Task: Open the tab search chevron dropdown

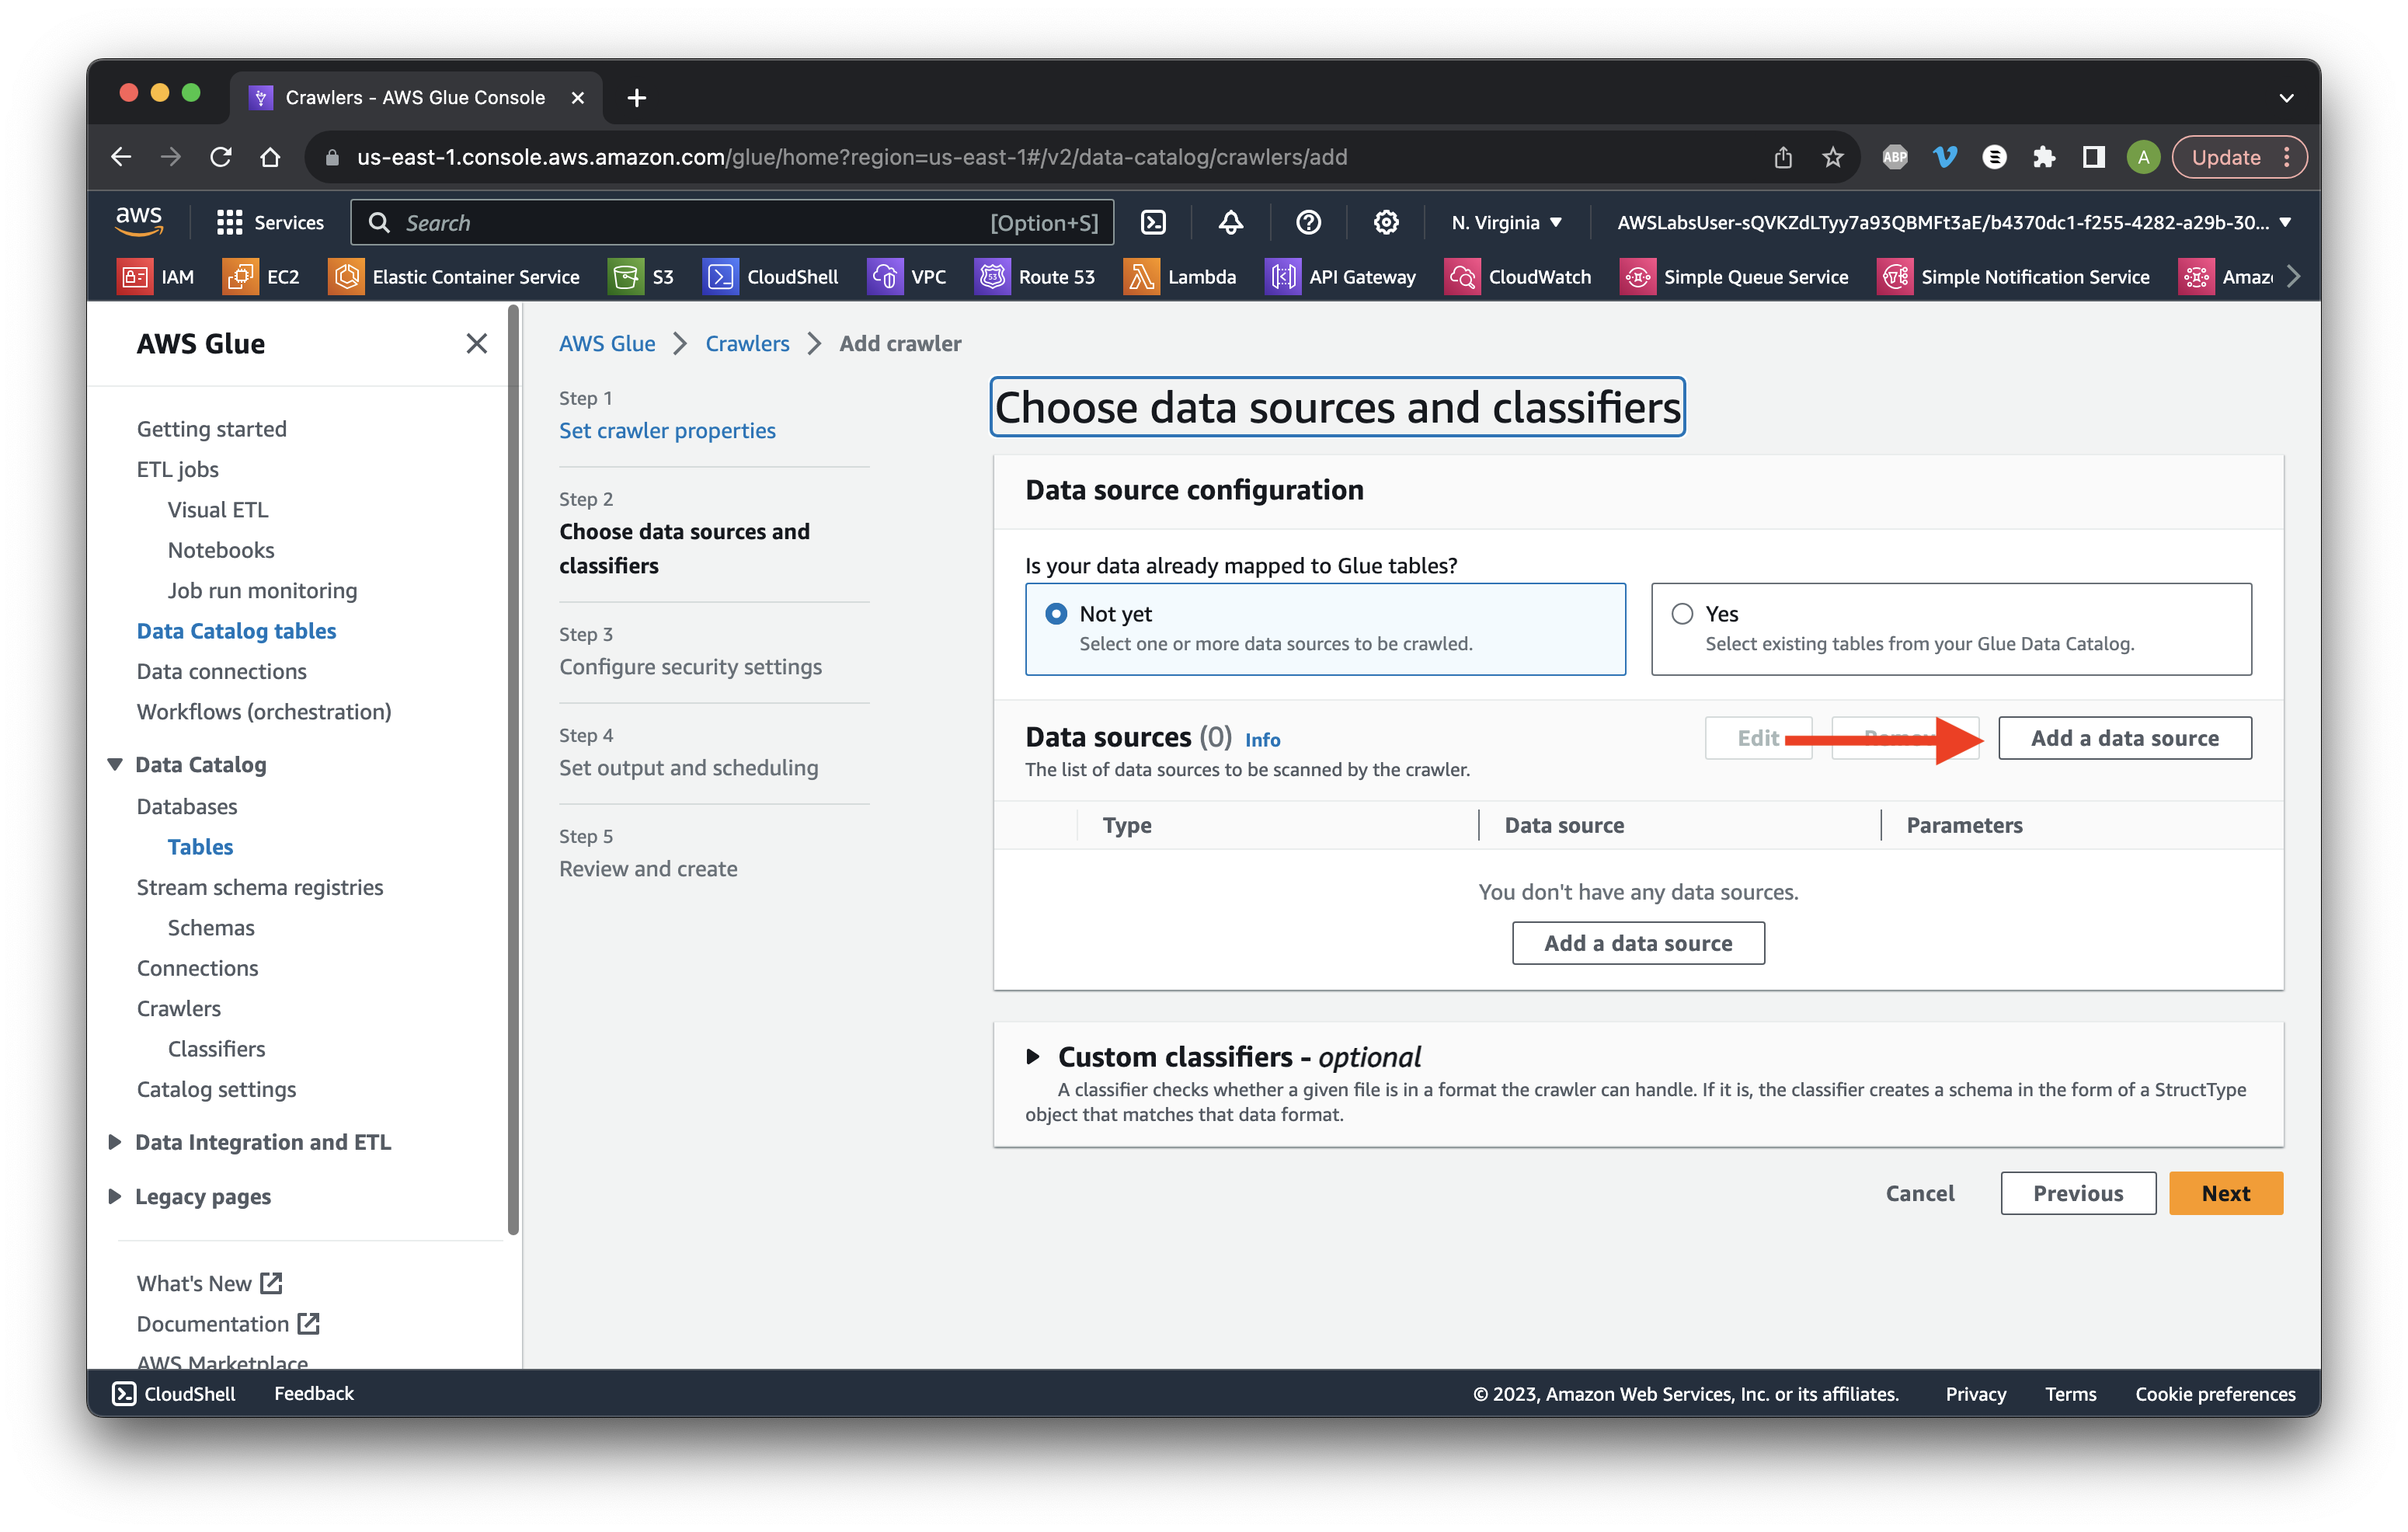Action: coord(2286,98)
